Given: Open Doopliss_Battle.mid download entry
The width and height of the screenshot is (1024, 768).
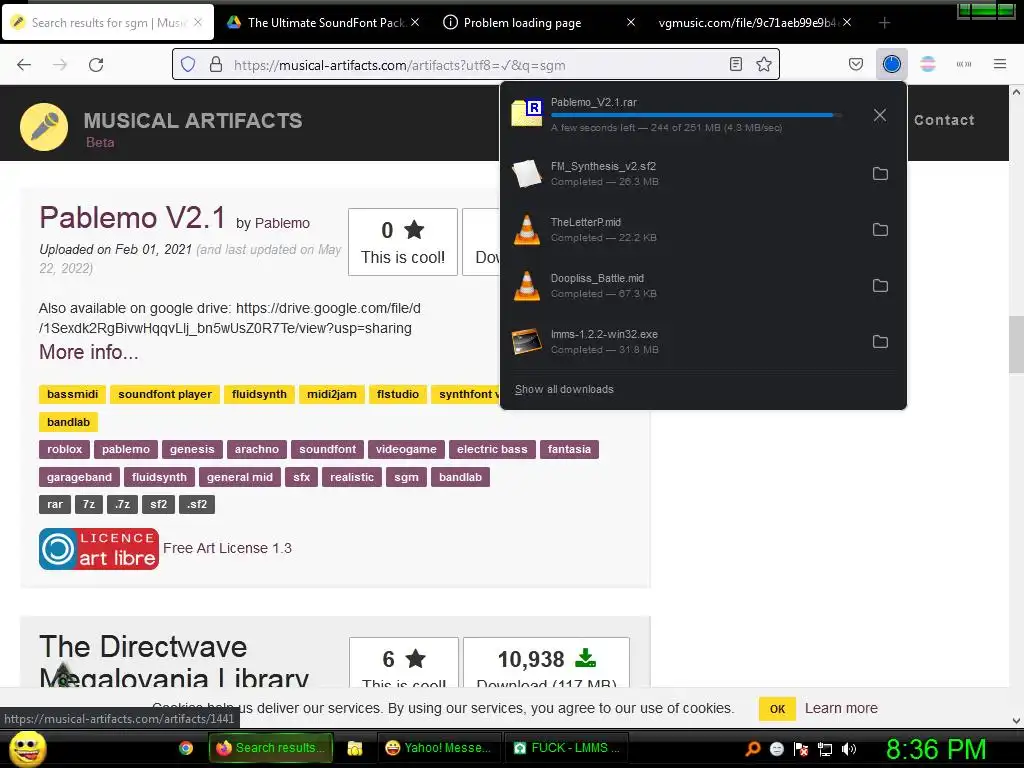Looking at the screenshot, I should (x=682, y=285).
